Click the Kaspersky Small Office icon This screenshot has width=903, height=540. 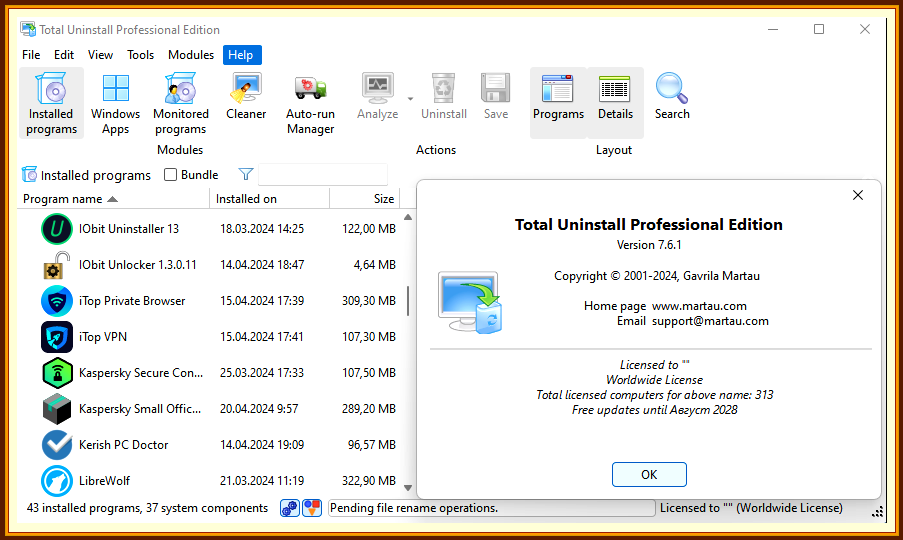(56, 409)
